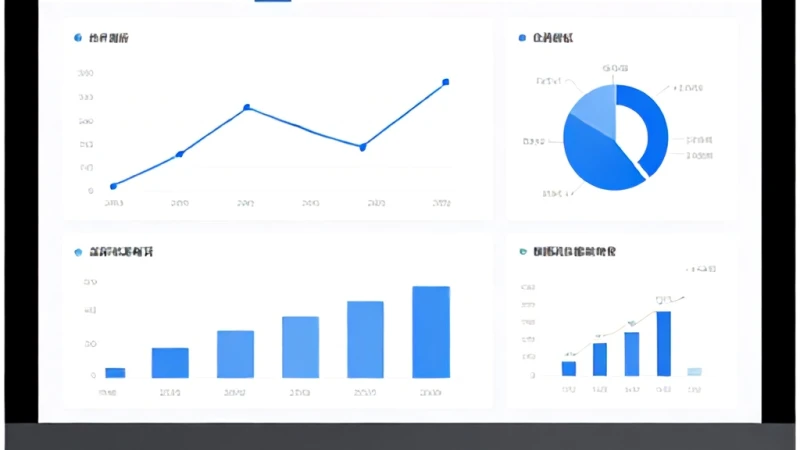Click the blue bullet icon beside the line chart title
This screenshot has width=800, height=450.
point(78,38)
